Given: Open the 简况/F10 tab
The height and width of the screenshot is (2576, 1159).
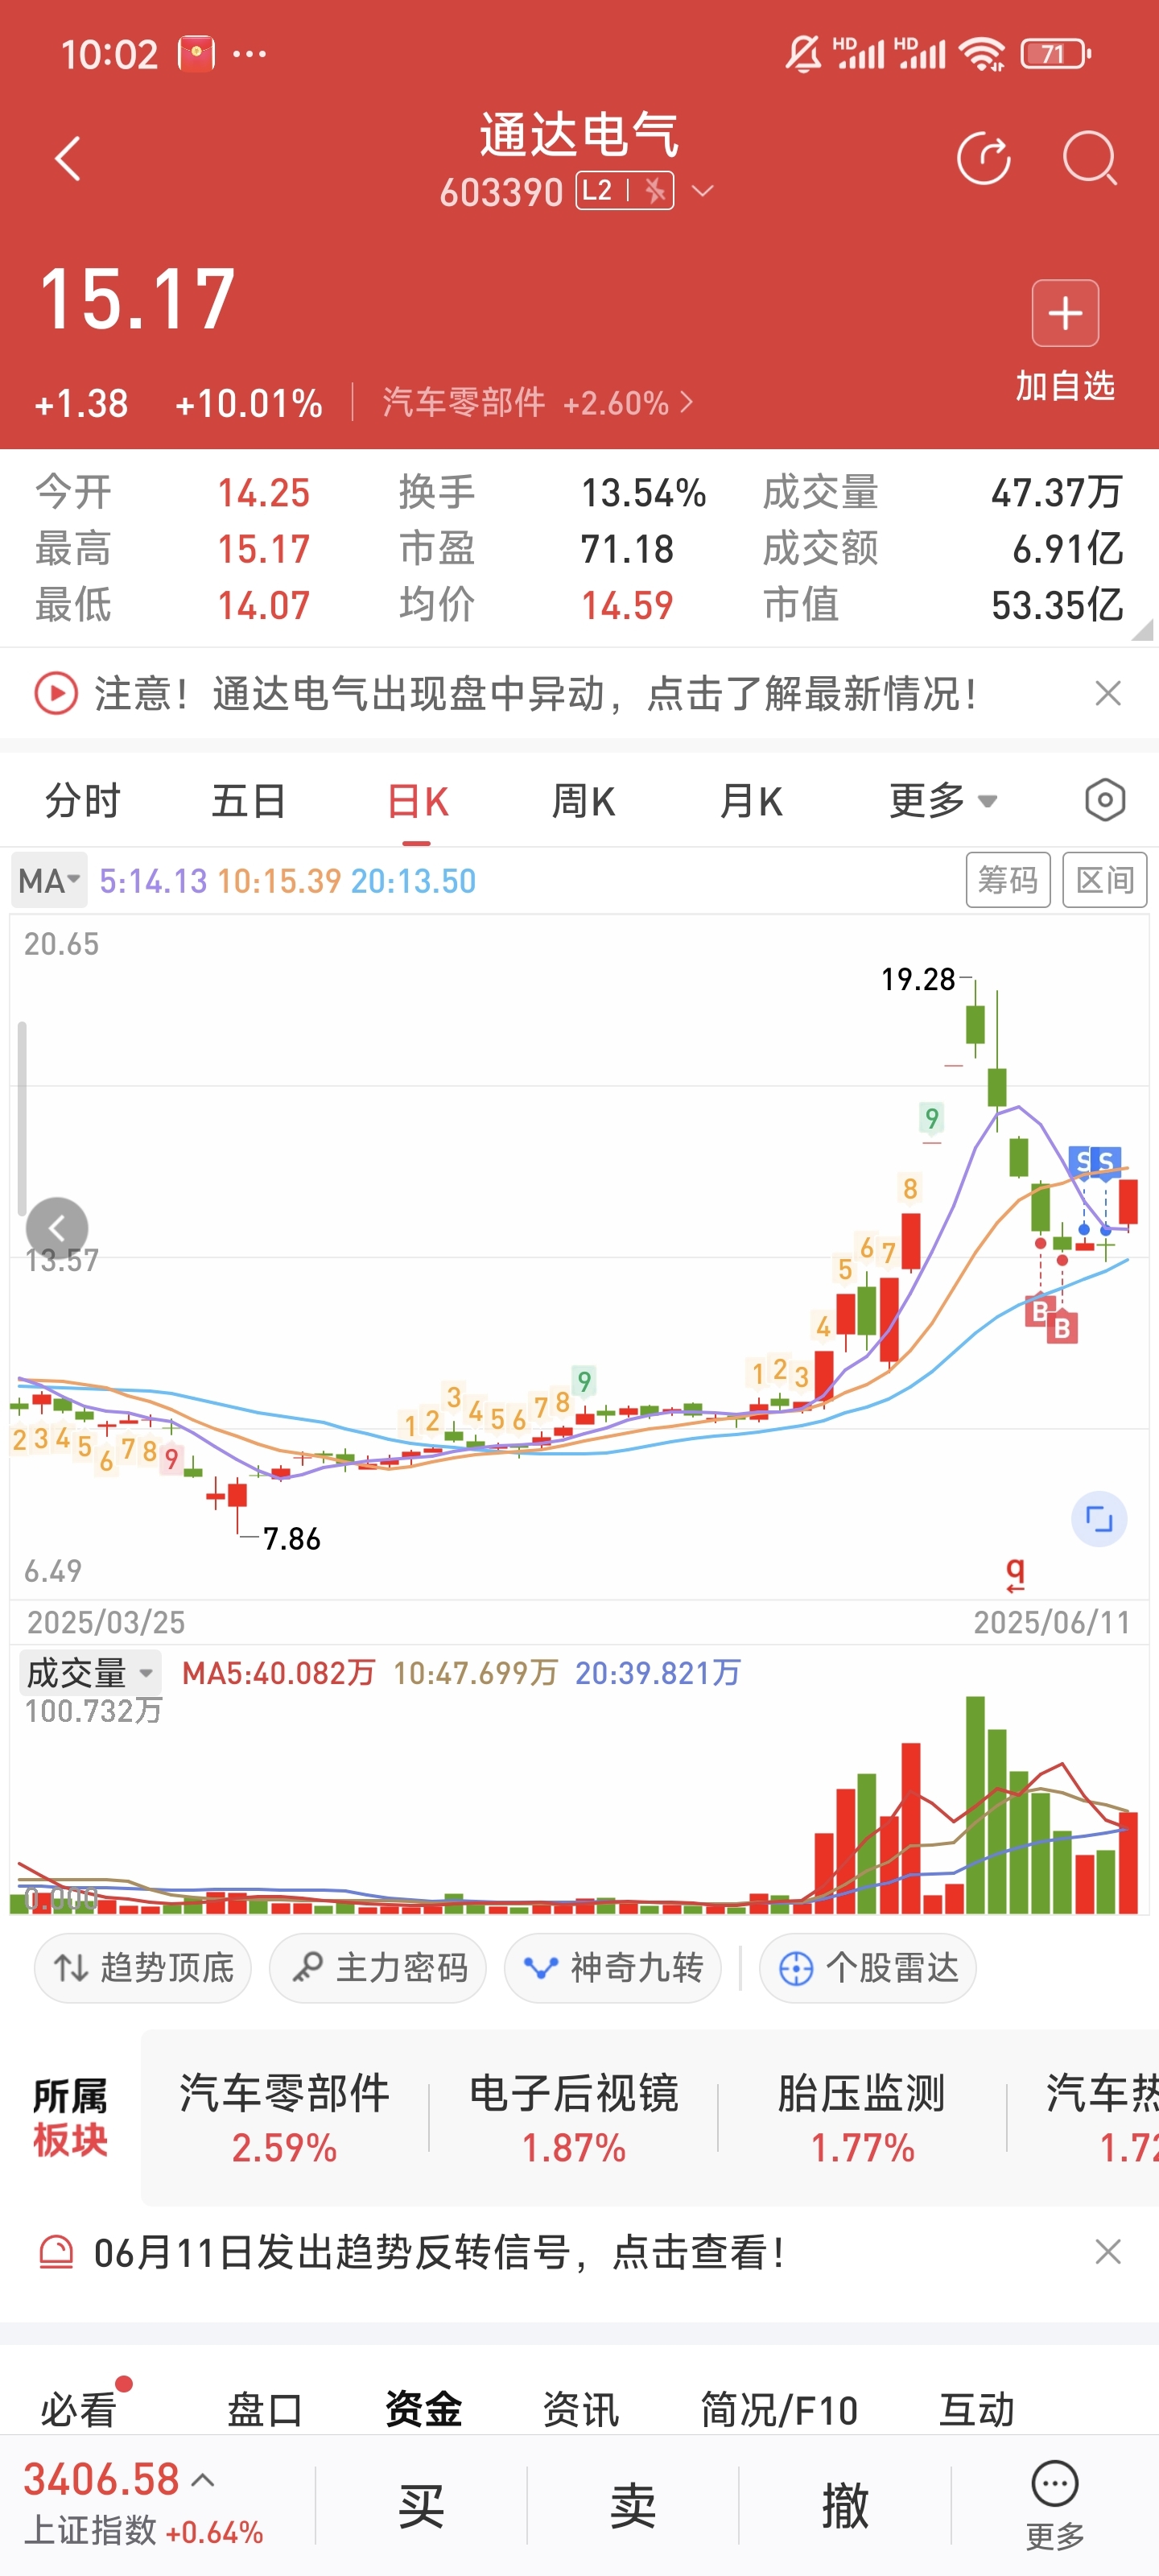Looking at the screenshot, I should coord(779,2410).
